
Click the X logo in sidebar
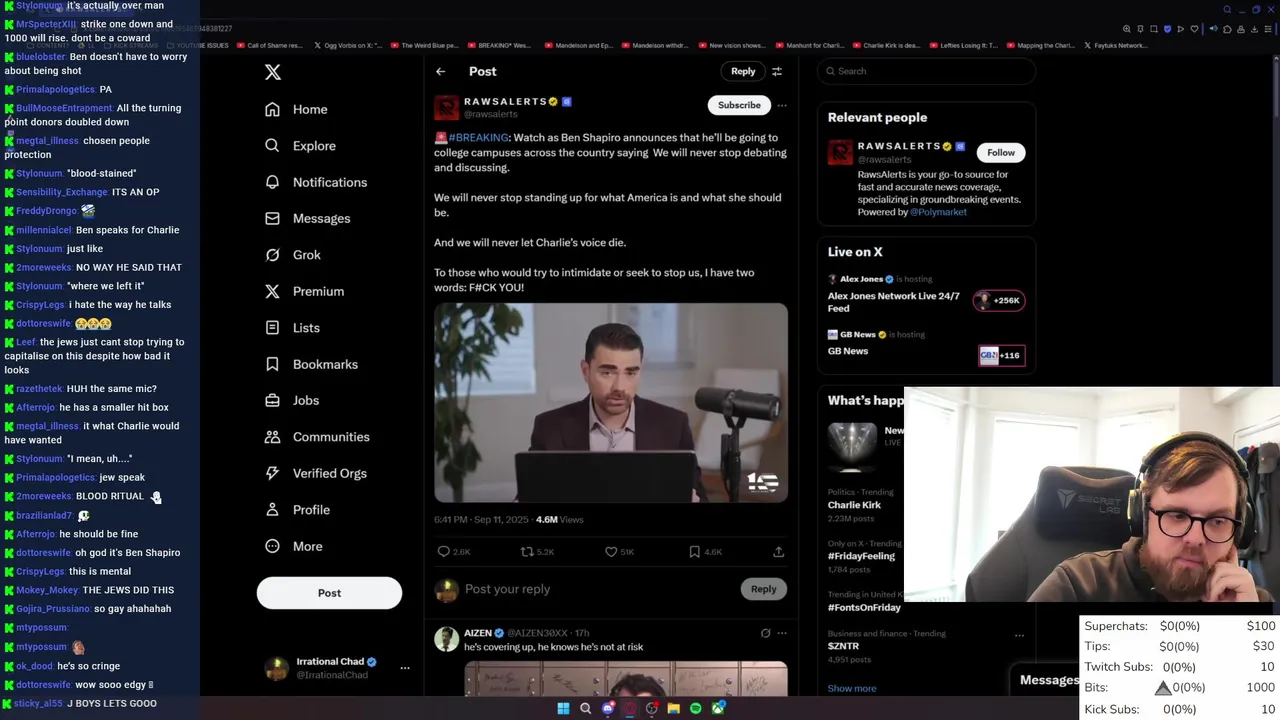(x=272, y=72)
